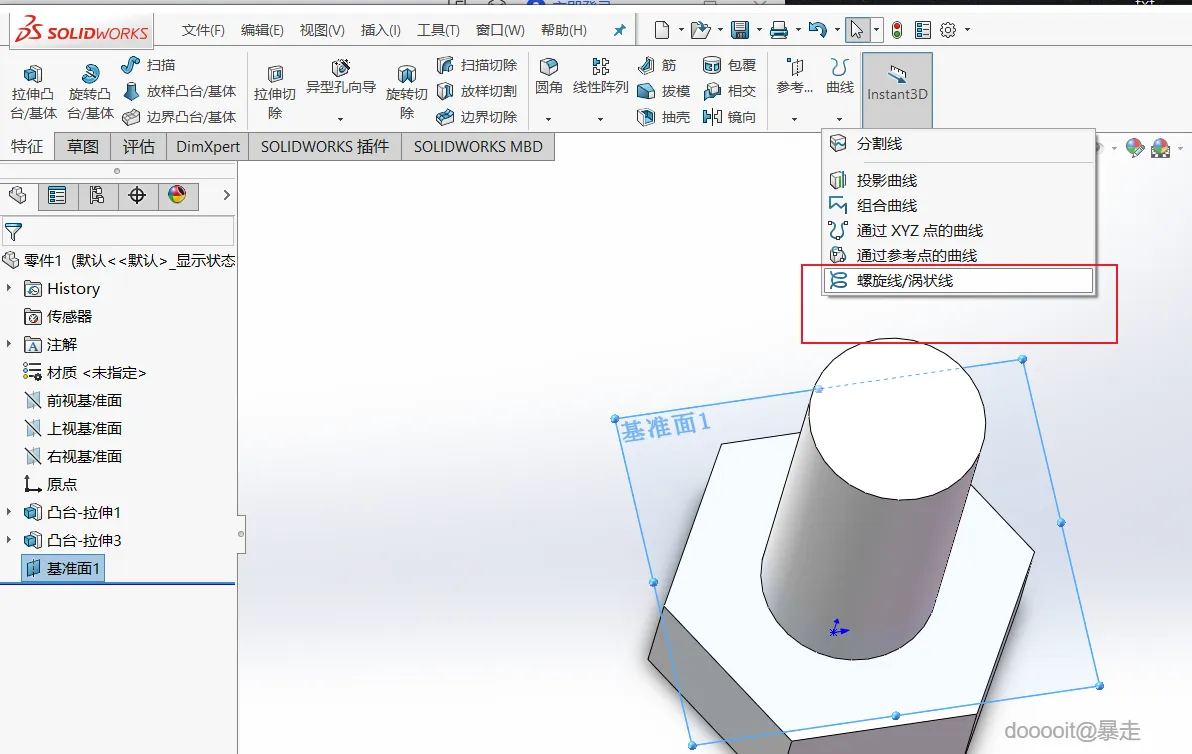The height and width of the screenshot is (754, 1192).
Task: Select Lofted Cut (放样切割)
Action: (477, 91)
